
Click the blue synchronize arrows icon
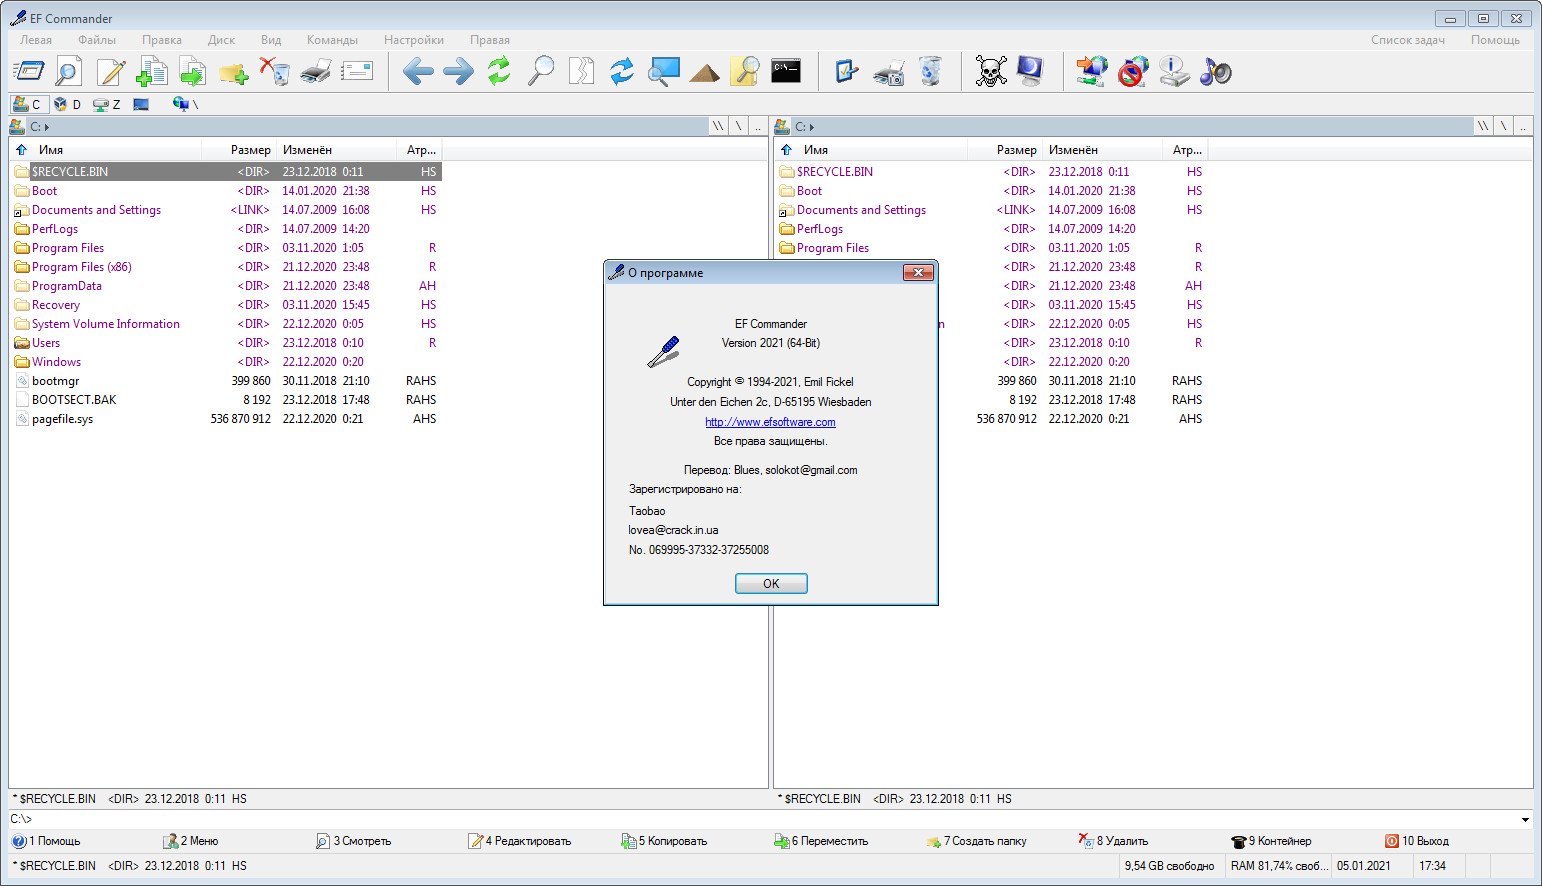click(622, 71)
